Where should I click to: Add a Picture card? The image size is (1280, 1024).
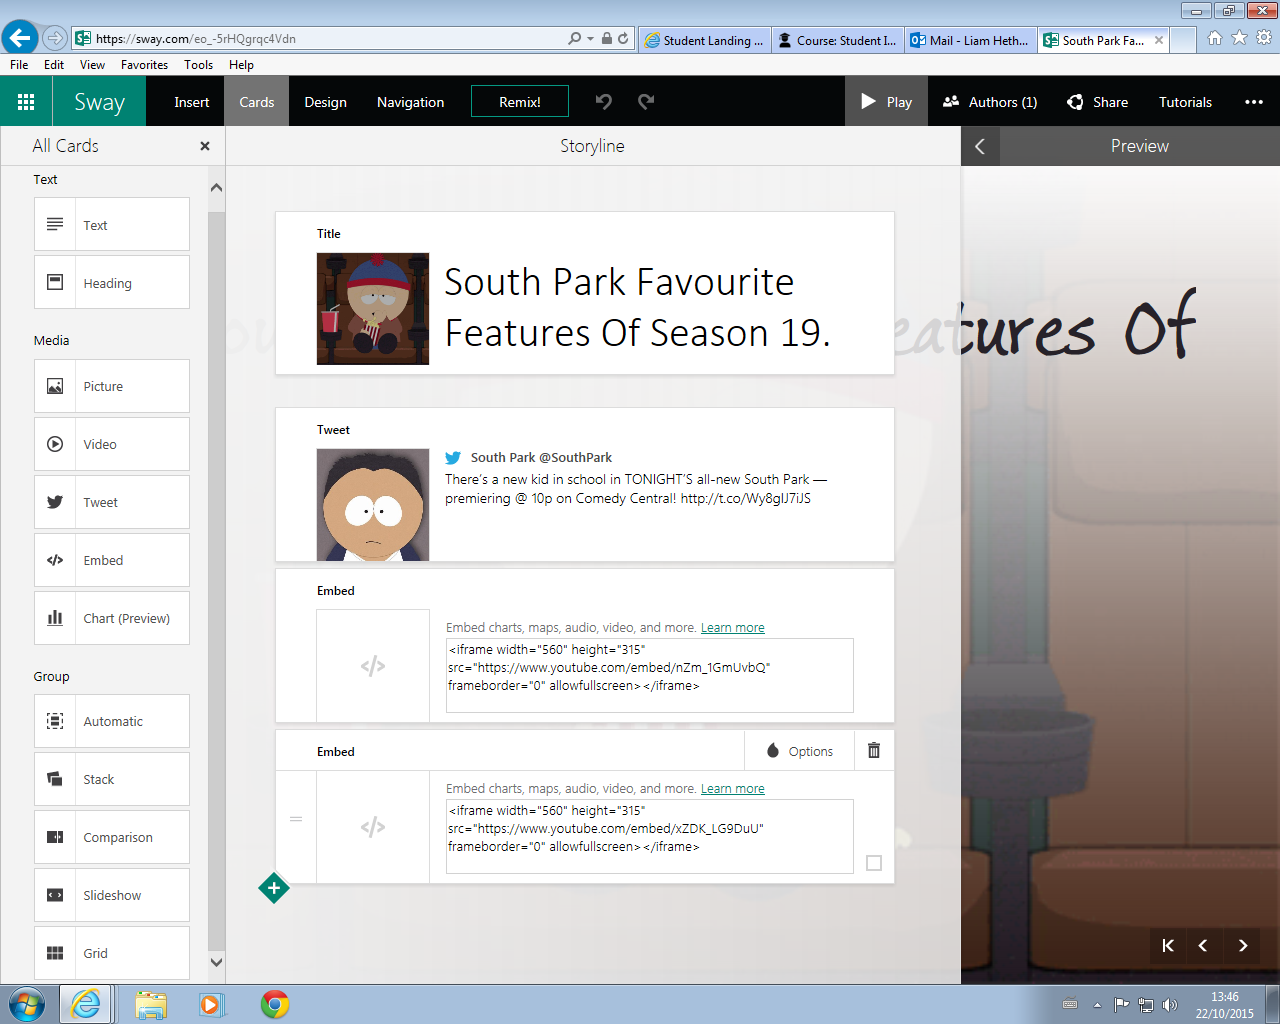[x=112, y=386]
